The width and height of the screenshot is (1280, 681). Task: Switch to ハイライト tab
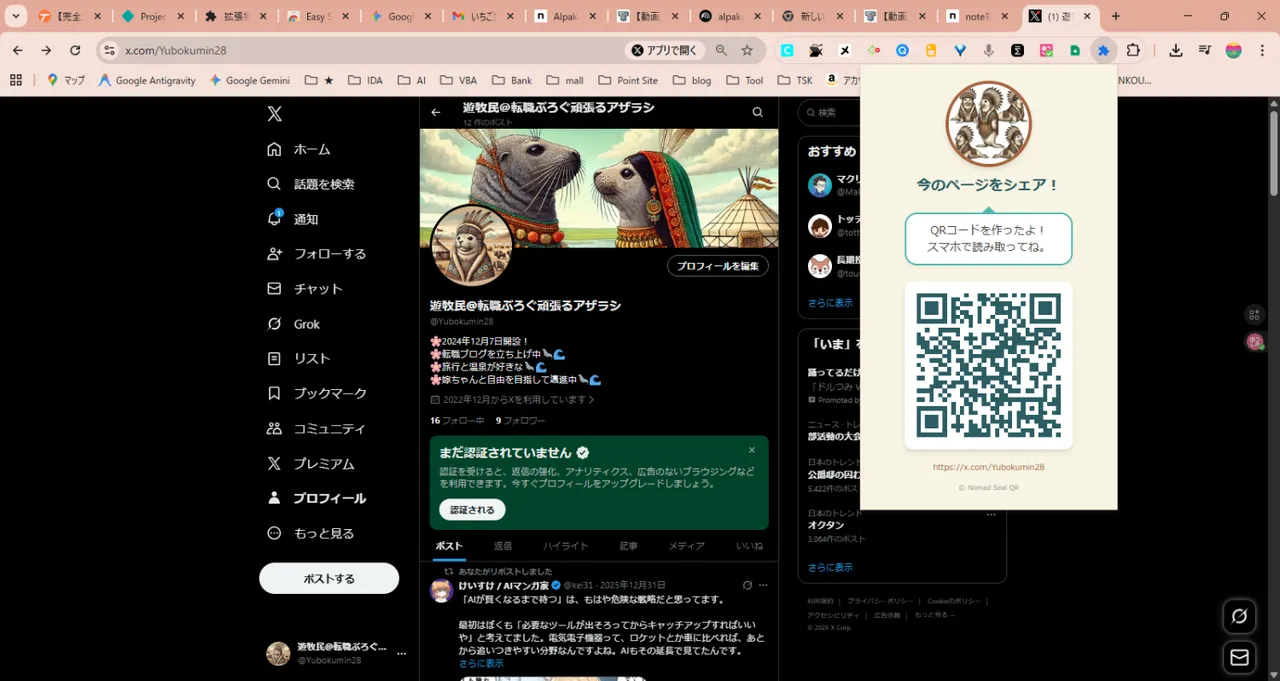point(565,546)
